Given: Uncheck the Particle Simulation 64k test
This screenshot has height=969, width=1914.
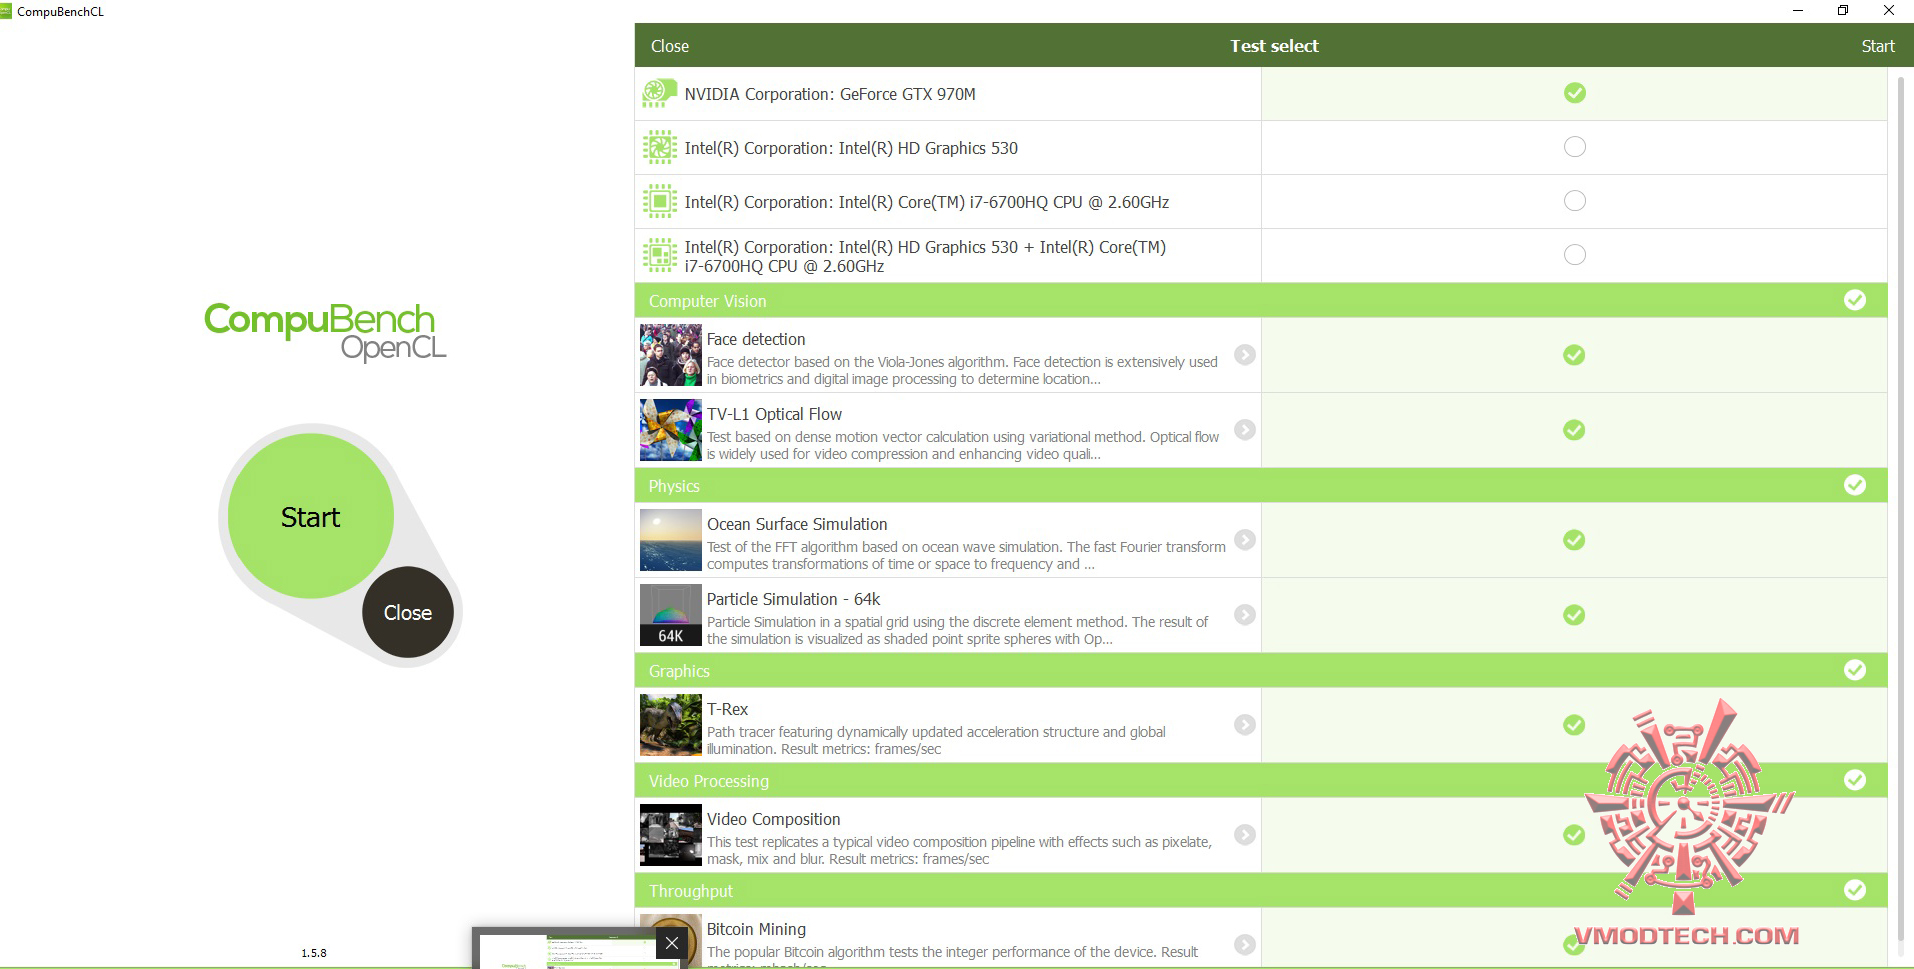Looking at the screenshot, I should coord(1574,615).
